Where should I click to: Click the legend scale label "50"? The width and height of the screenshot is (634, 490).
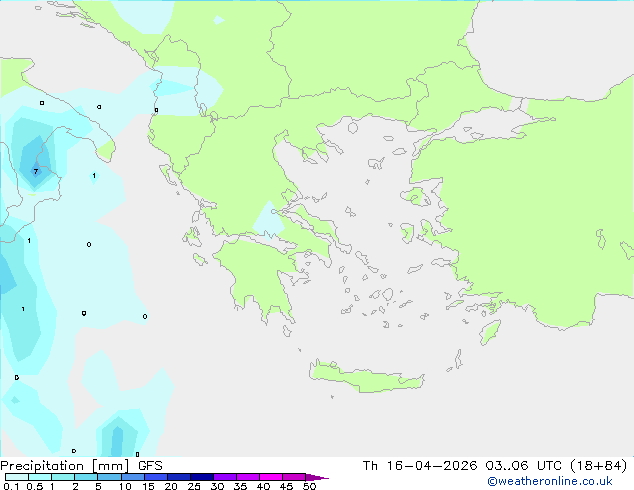309,486
